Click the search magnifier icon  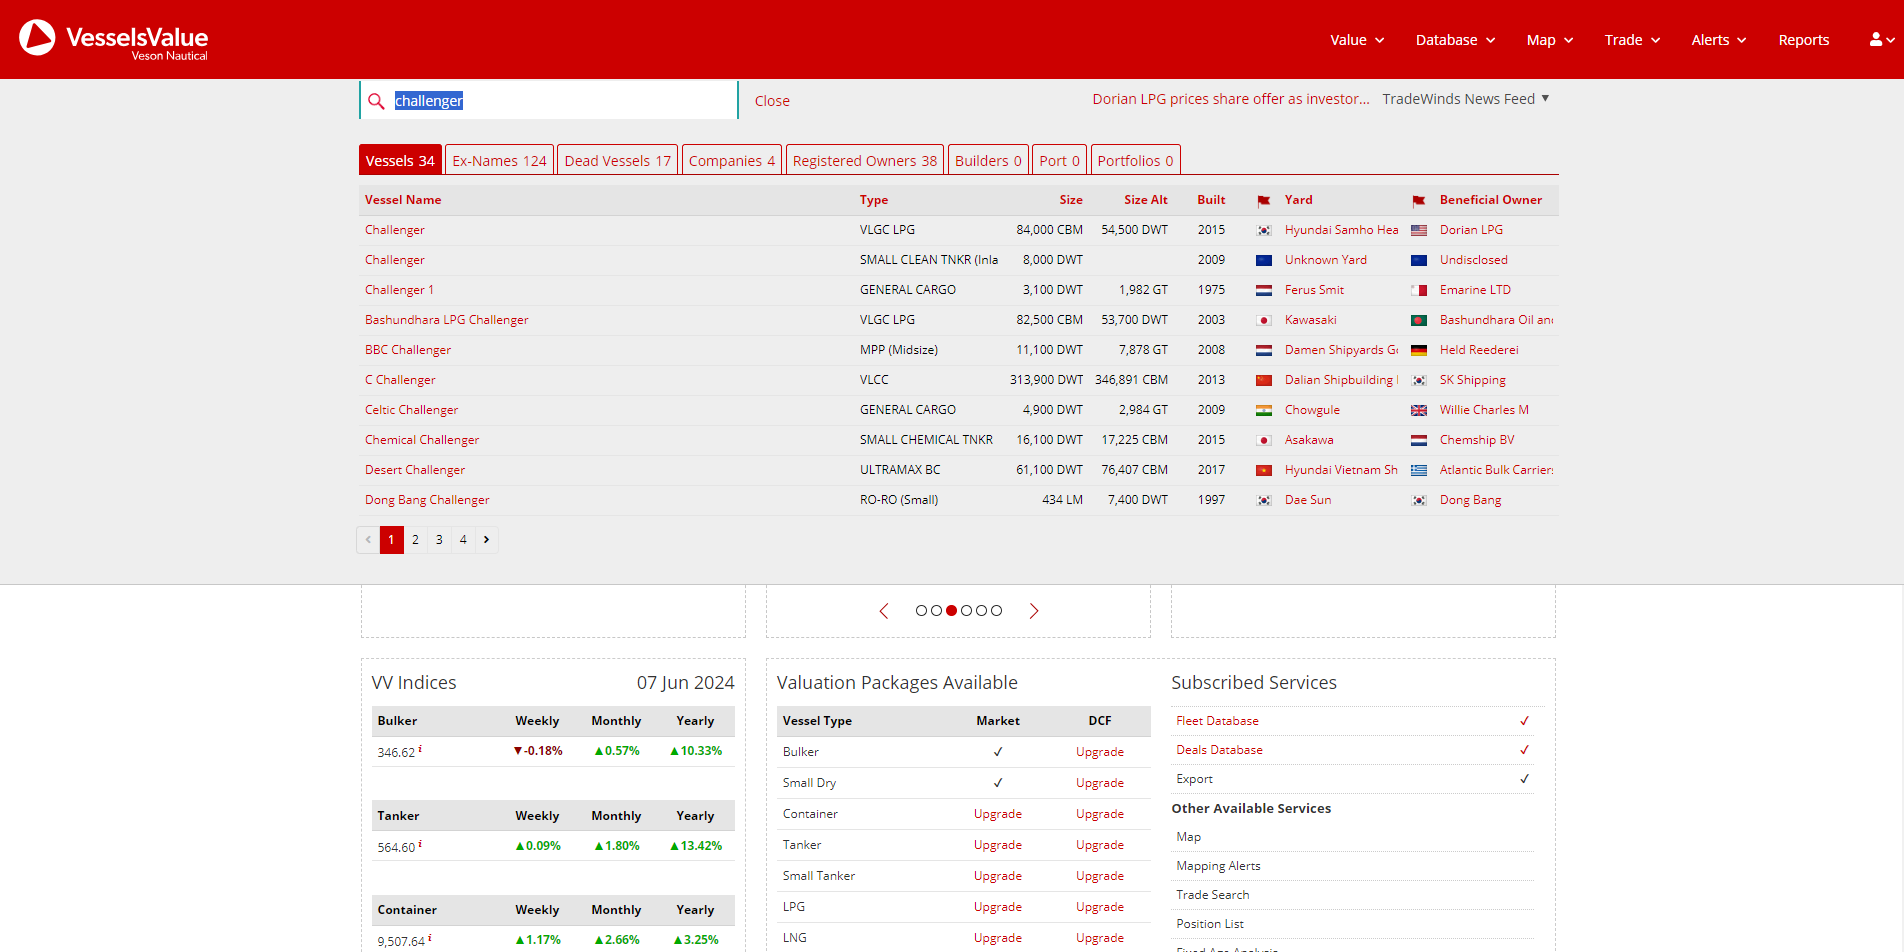376,101
